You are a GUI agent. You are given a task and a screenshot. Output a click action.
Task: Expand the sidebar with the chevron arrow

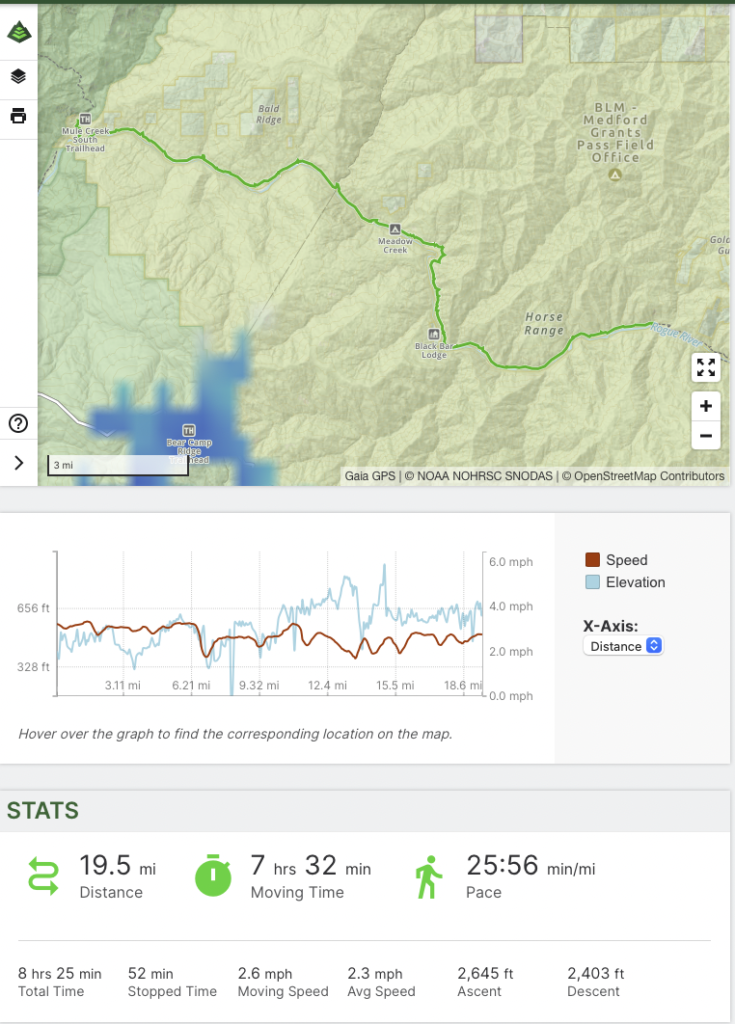[x=18, y=462]
